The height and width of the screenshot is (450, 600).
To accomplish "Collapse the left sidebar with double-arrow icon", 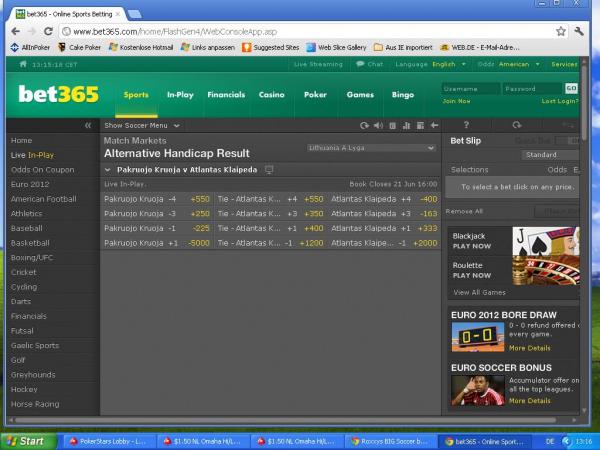I will [87, 125].
